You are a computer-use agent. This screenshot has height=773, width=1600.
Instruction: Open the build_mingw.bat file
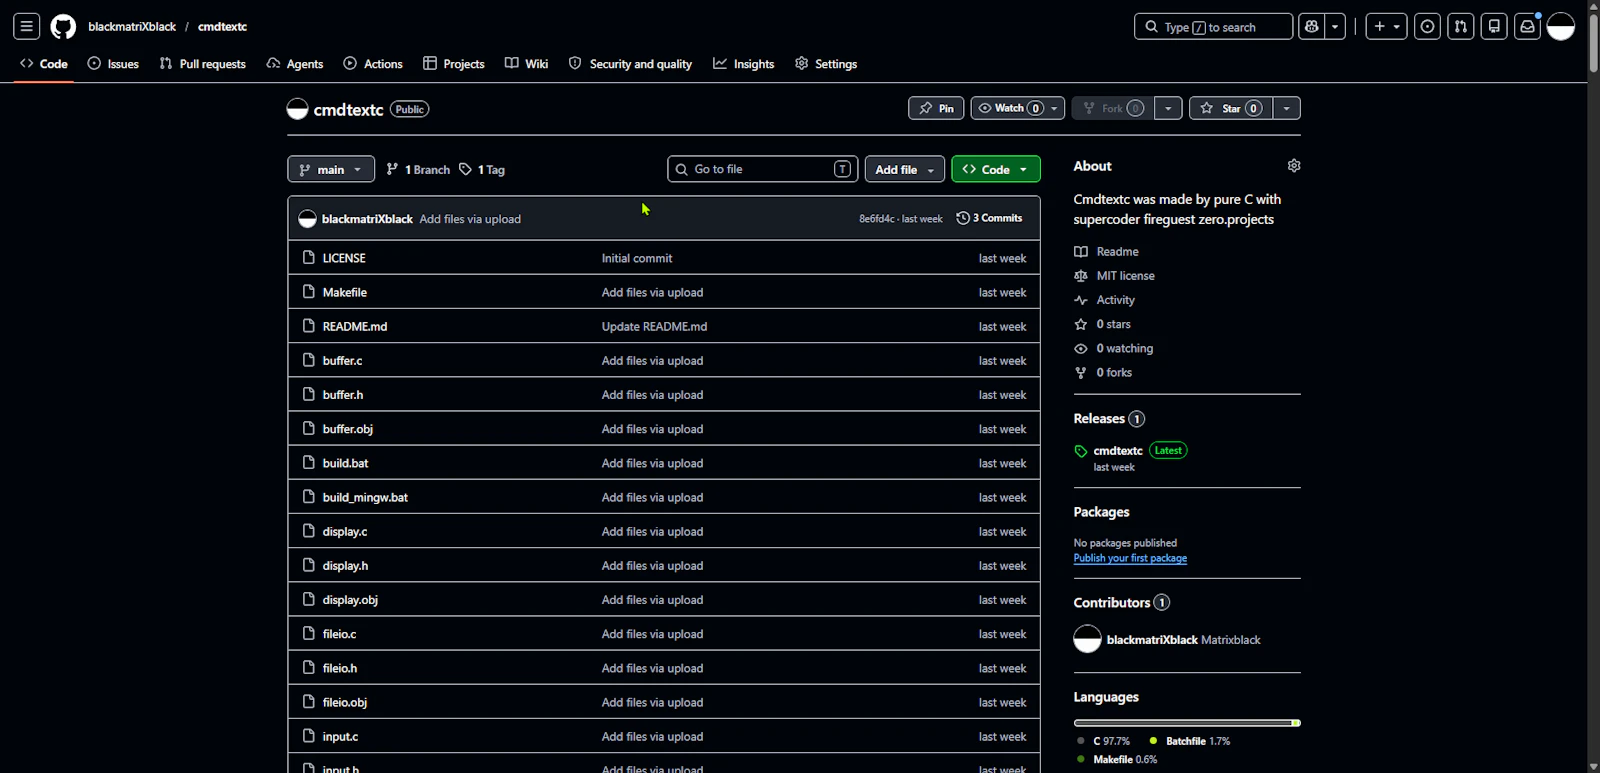[x=365, y=497]
